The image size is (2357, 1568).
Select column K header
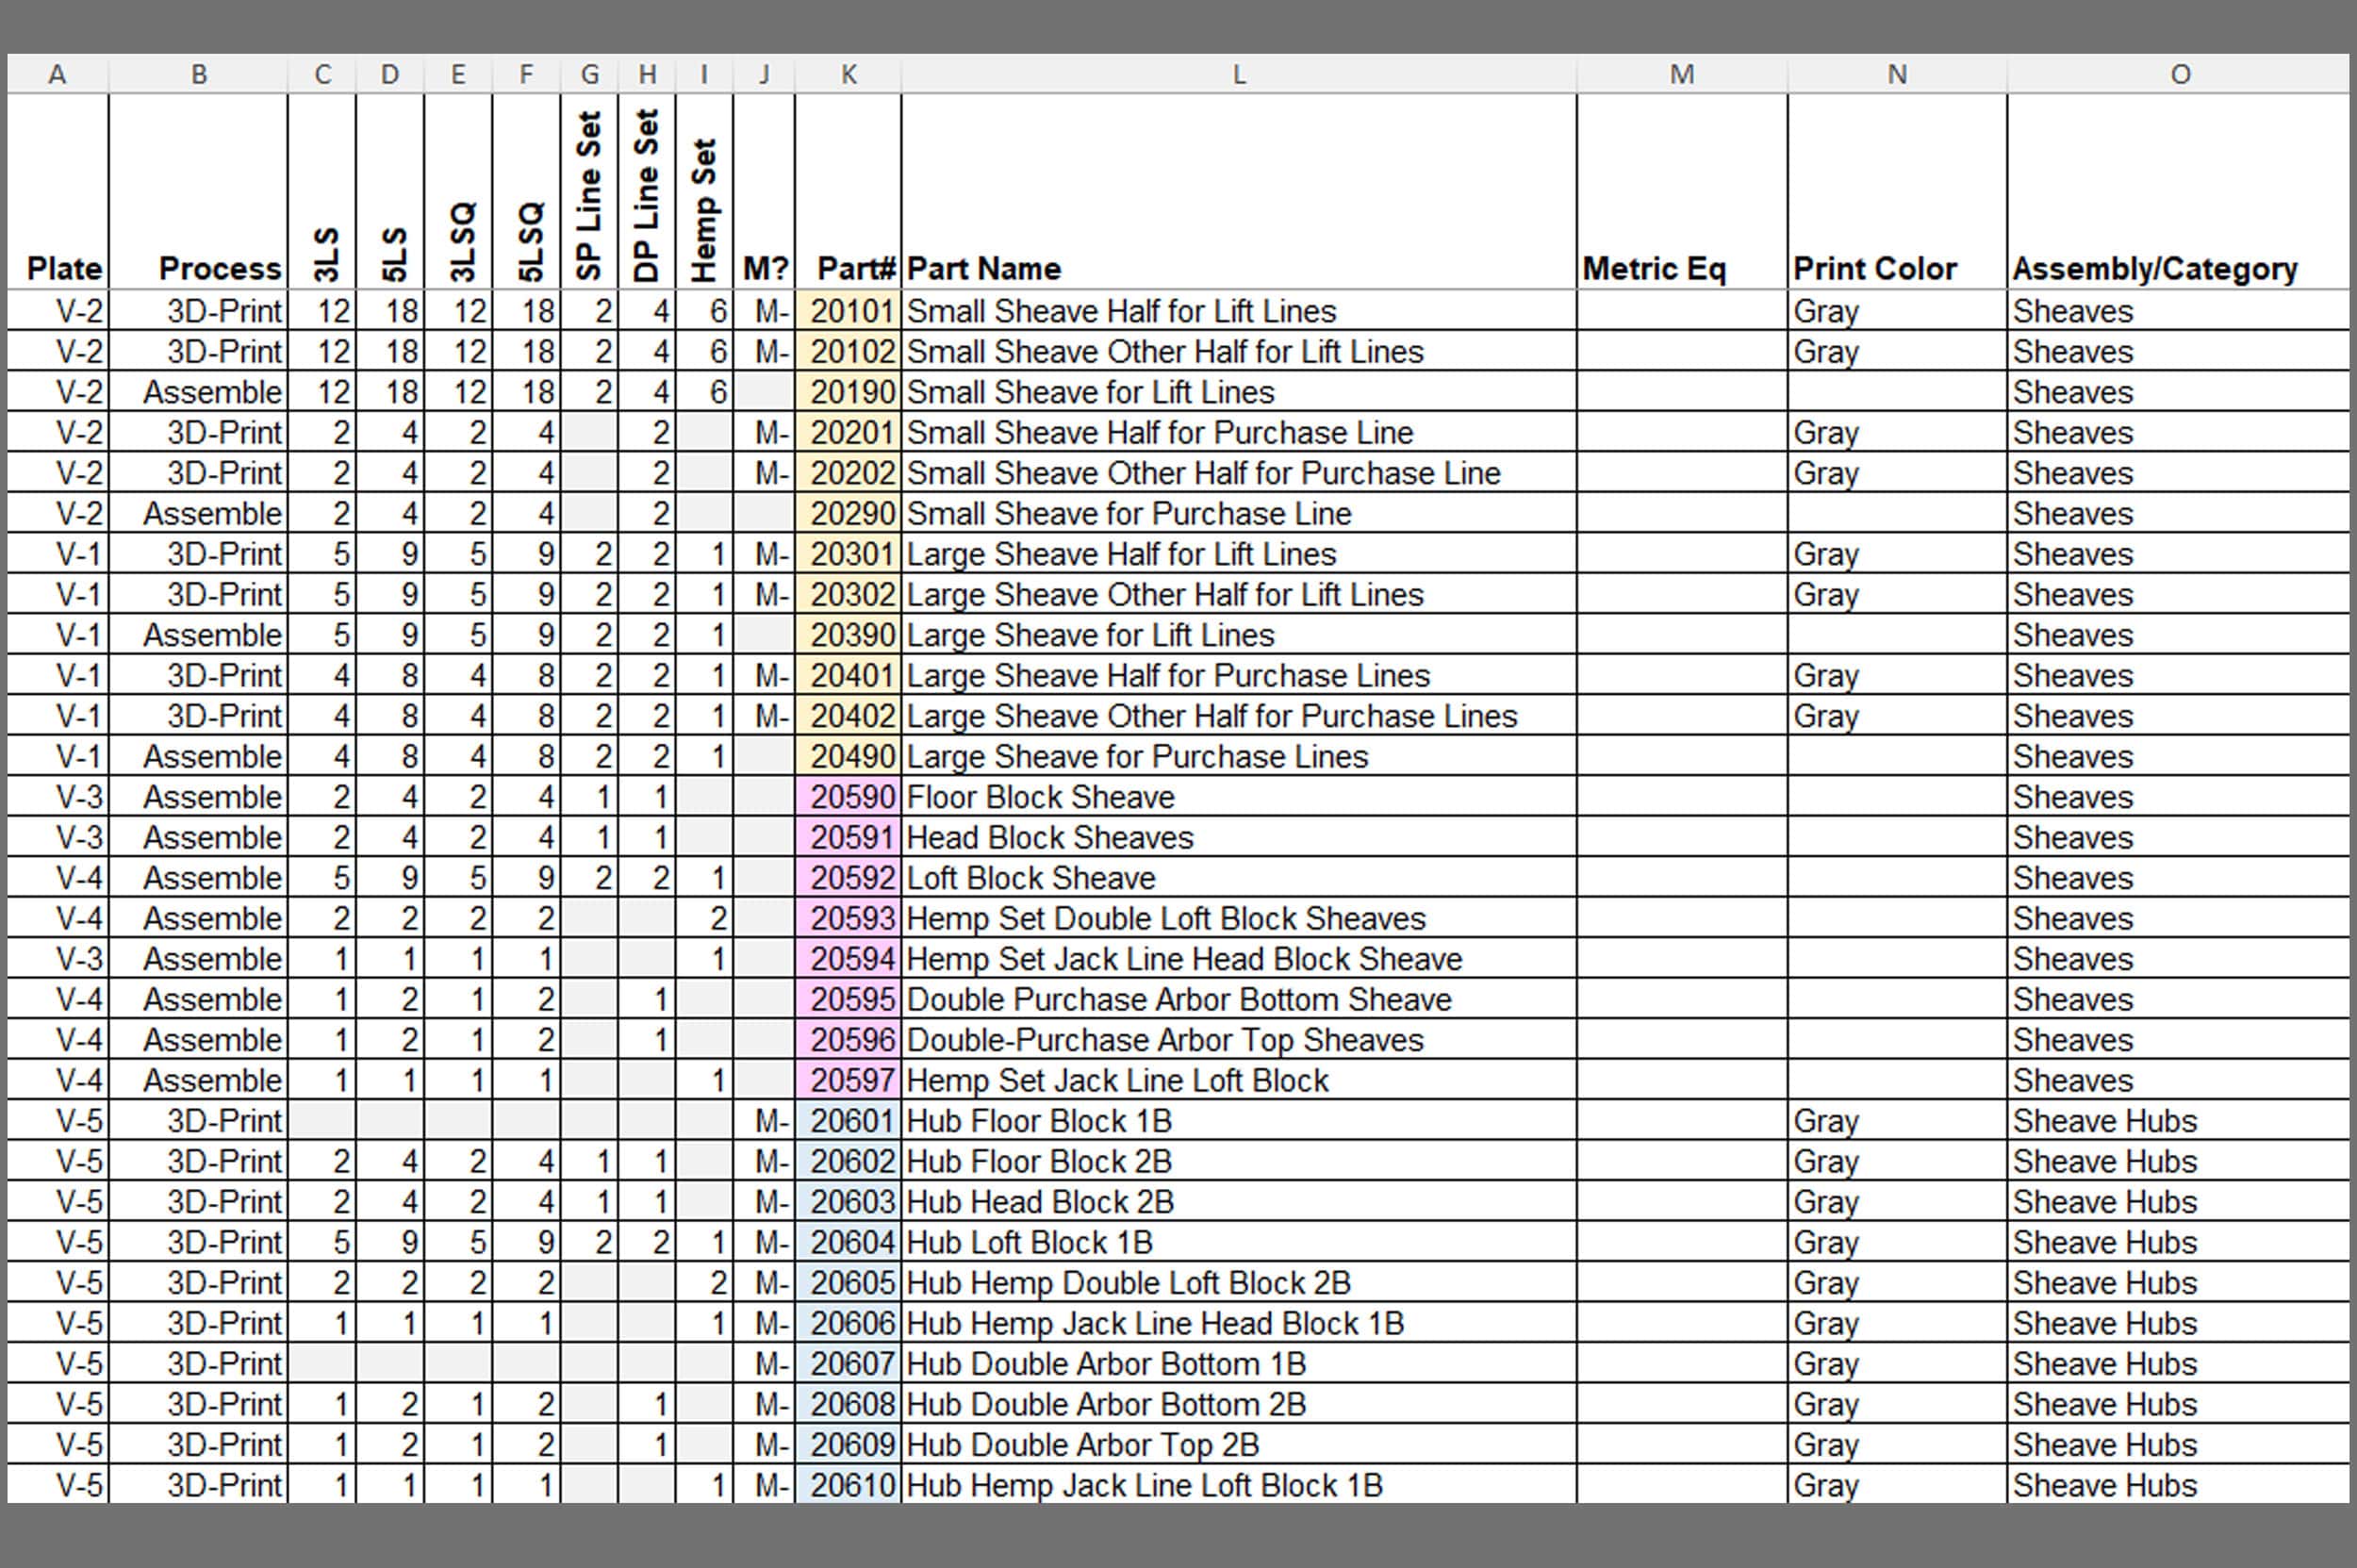848,74
